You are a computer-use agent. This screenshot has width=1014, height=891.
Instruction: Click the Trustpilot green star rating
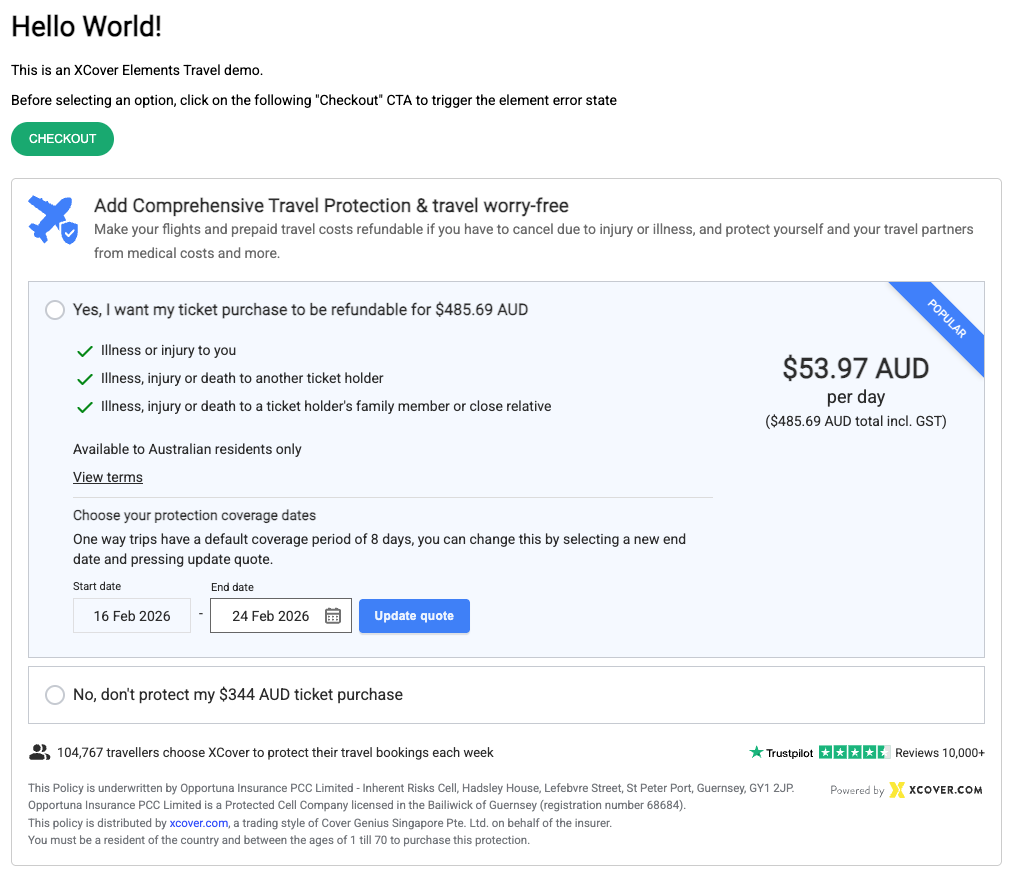[853, 752]
